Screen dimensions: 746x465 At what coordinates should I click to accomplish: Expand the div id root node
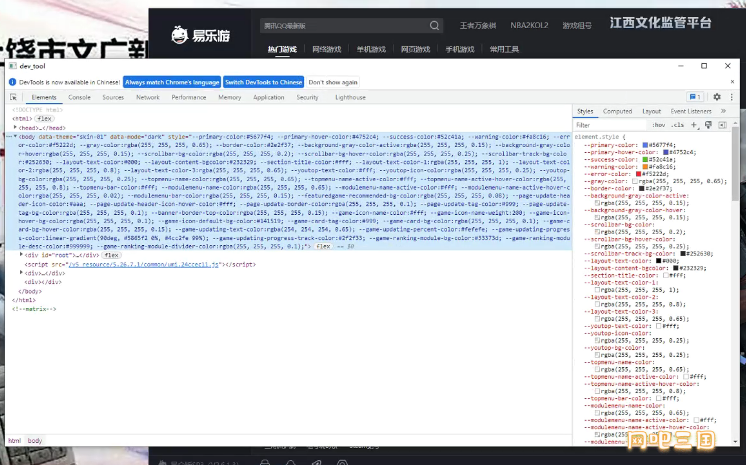21,255
